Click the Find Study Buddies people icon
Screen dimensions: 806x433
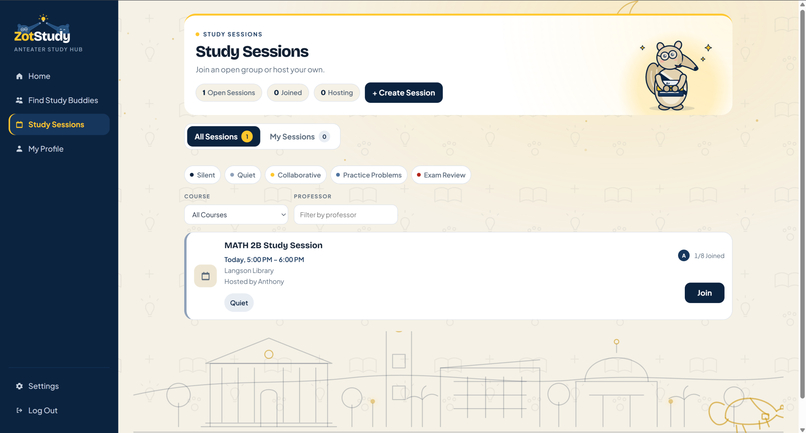tap(19, 100)
